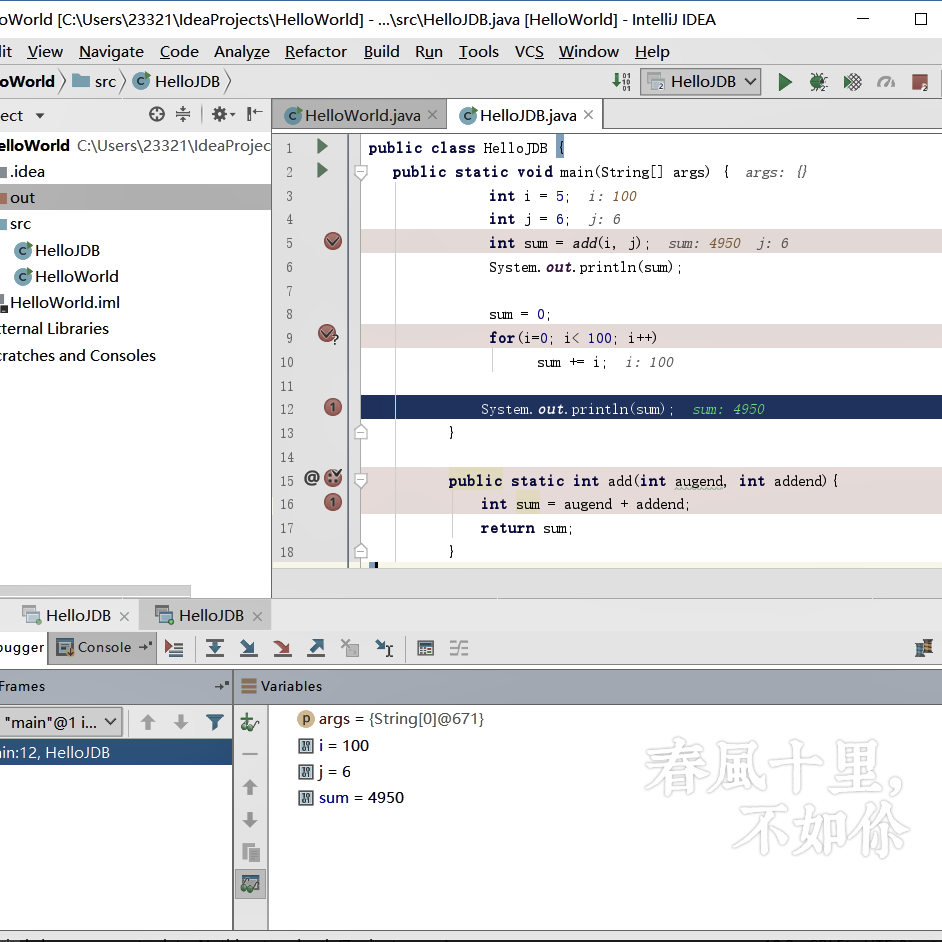This screenshot has width=942, height=942.
Task: Move to previous frame up arrow
Action: (148, 722)
